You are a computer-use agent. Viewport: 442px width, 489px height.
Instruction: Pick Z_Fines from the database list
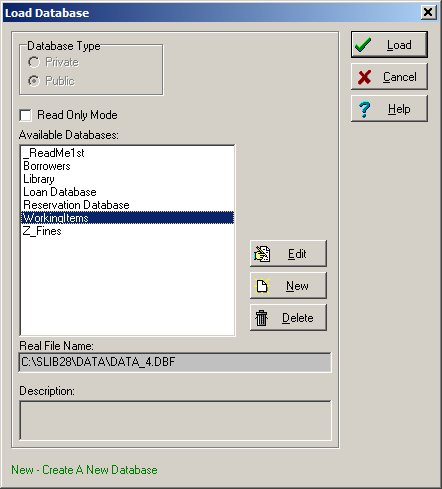(x=127, y=231)
